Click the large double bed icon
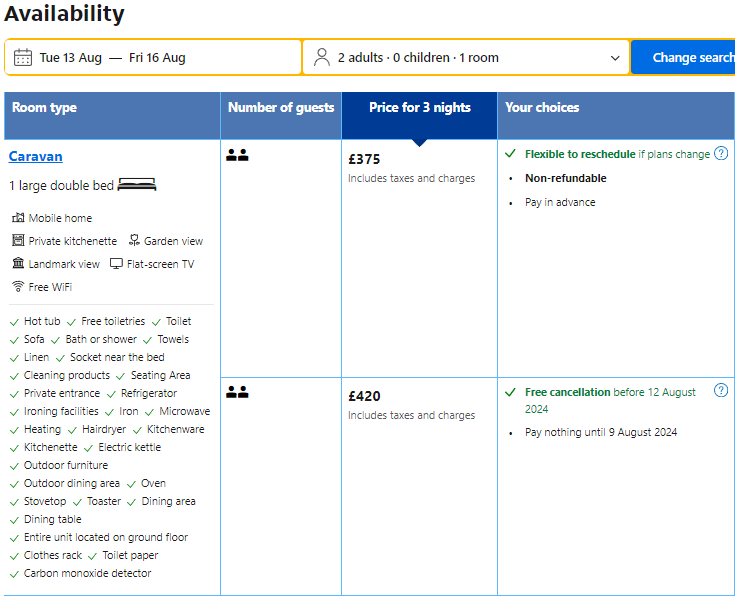The image size is (735, 596). tap(137, 185)
